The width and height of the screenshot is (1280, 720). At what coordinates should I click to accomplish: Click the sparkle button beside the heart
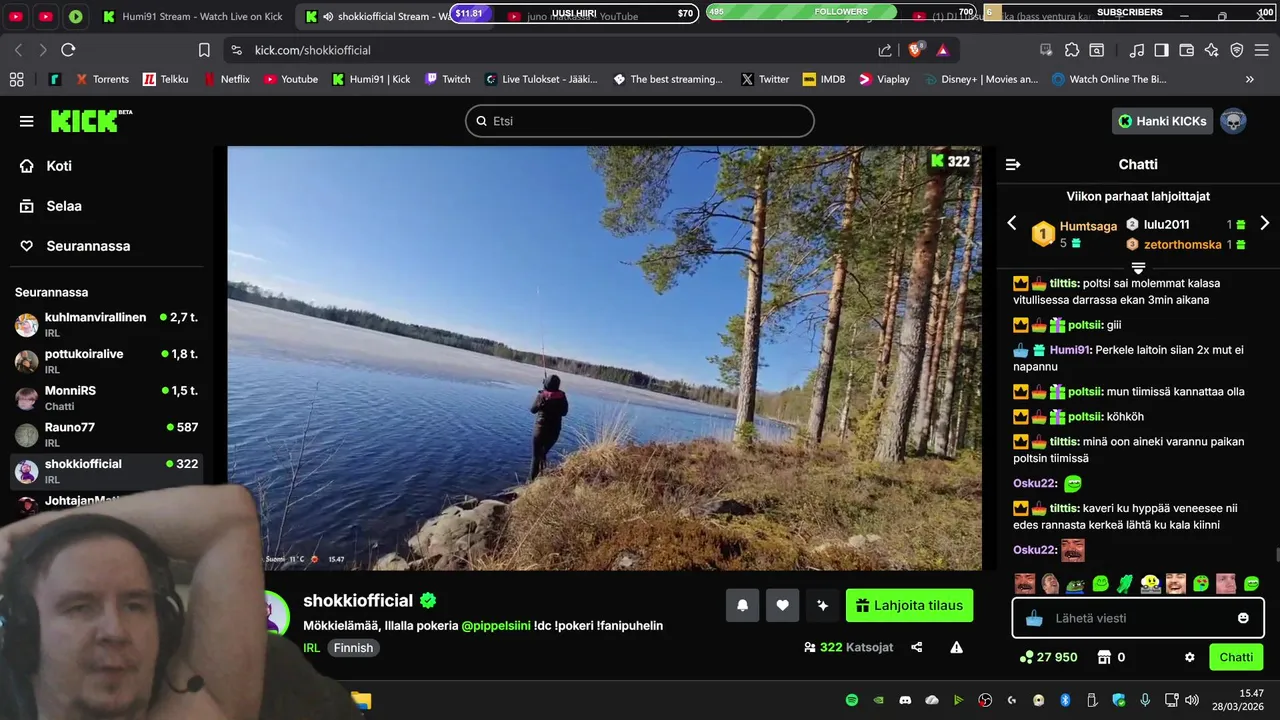(x=822, y=605)
